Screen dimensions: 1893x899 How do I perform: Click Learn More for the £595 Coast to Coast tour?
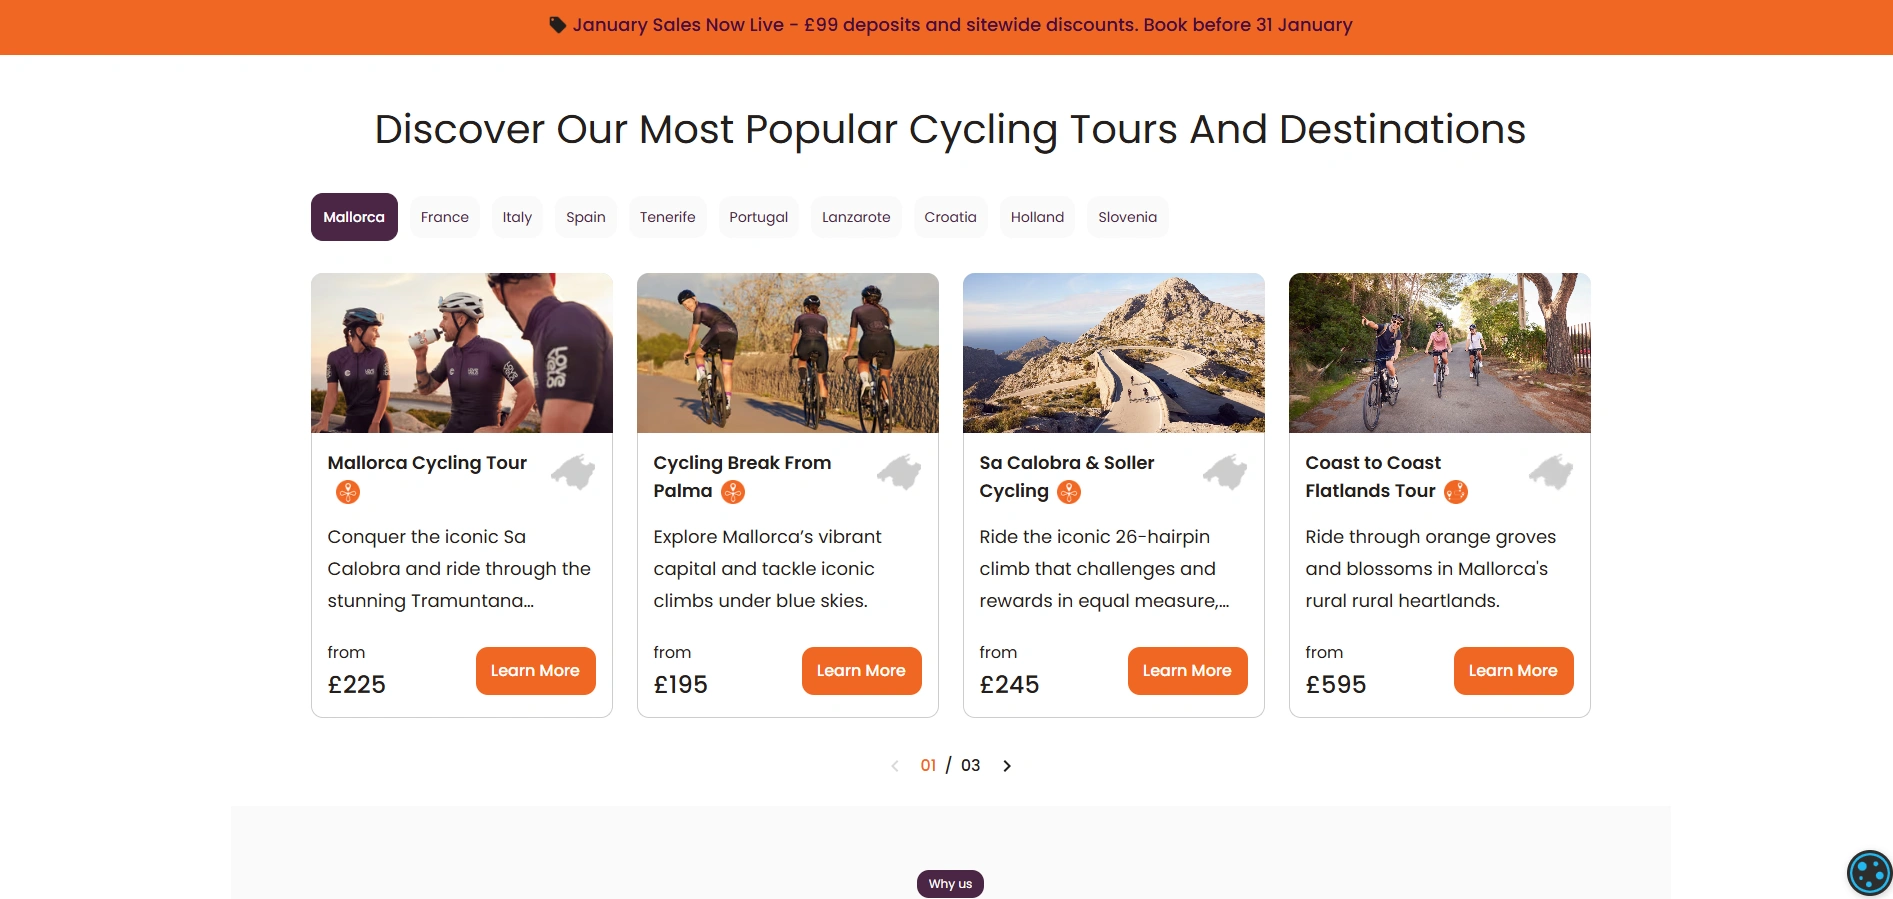coord(1513,671)
